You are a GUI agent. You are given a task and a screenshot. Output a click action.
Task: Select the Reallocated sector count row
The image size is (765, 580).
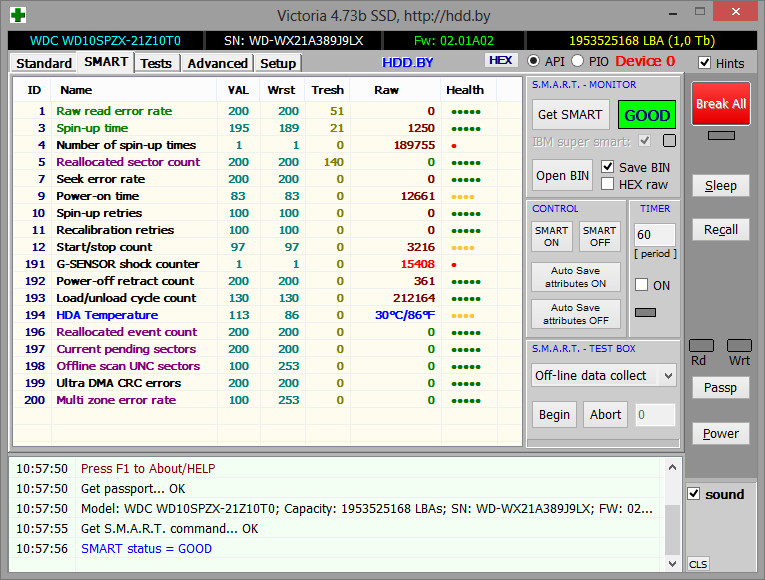tap(267, 162)
